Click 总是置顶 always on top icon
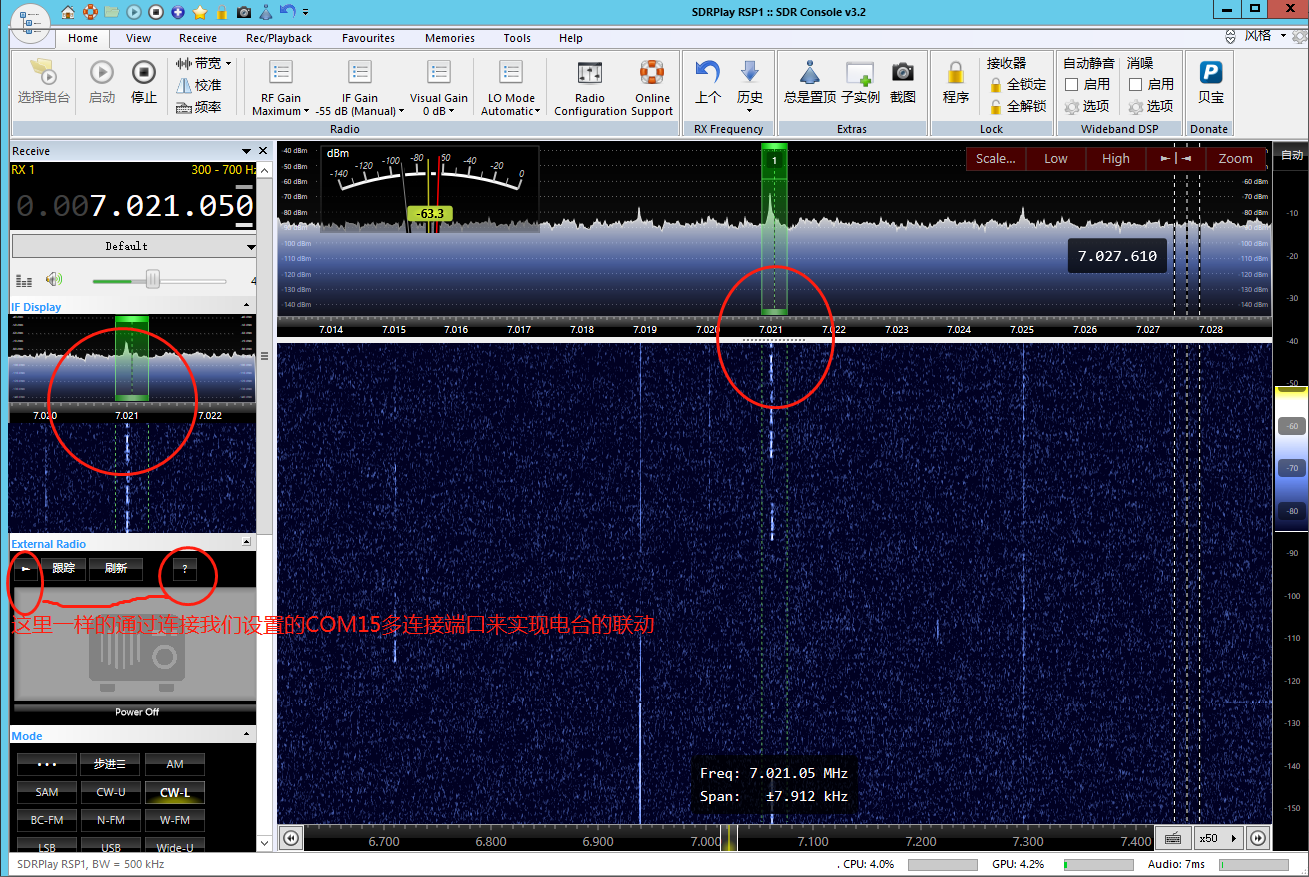This screenshot has width=1309, height=877. (810, 83)
